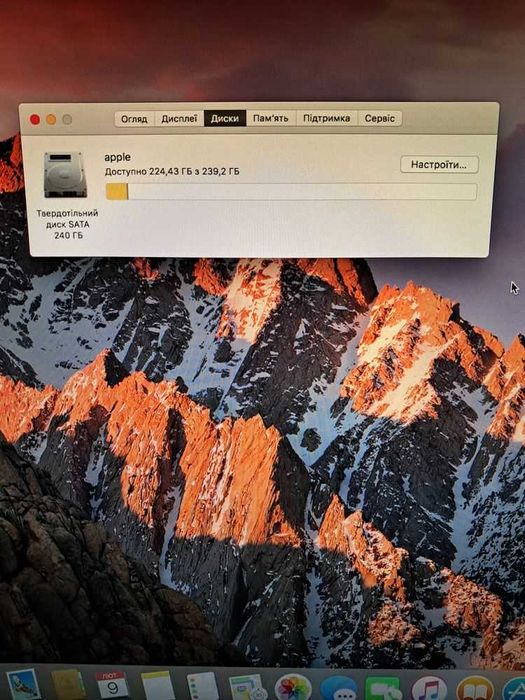
Task: Switch to the Сервіс tab
Action: [379, 119]
